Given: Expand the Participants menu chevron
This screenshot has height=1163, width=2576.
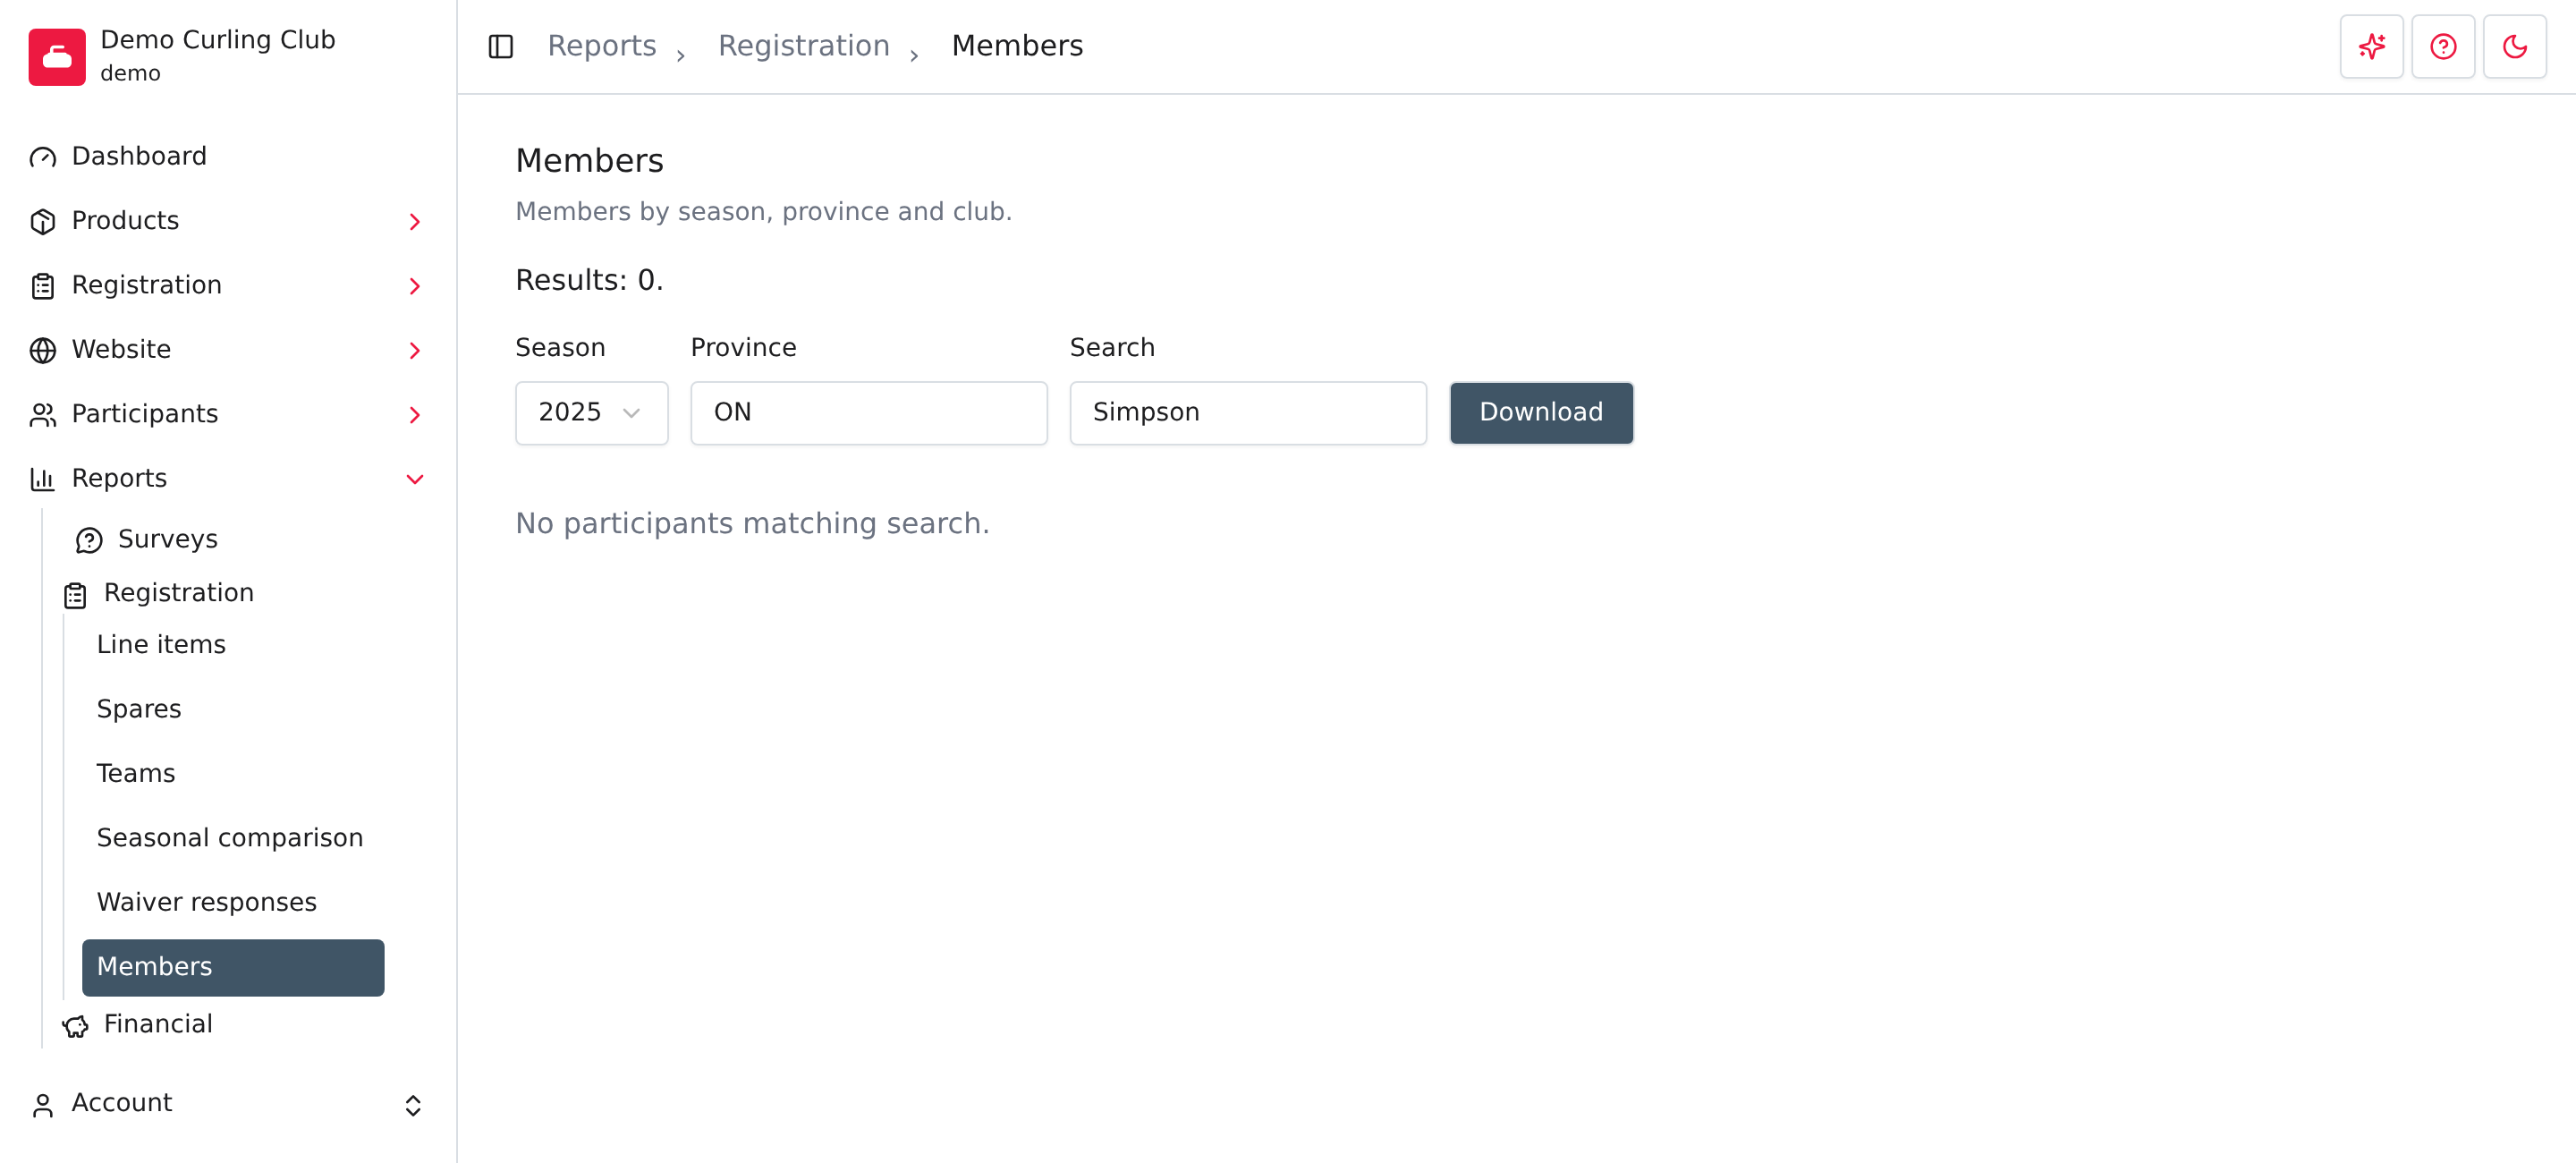Looking at the screenshot, I should click(x=414, y=415).
